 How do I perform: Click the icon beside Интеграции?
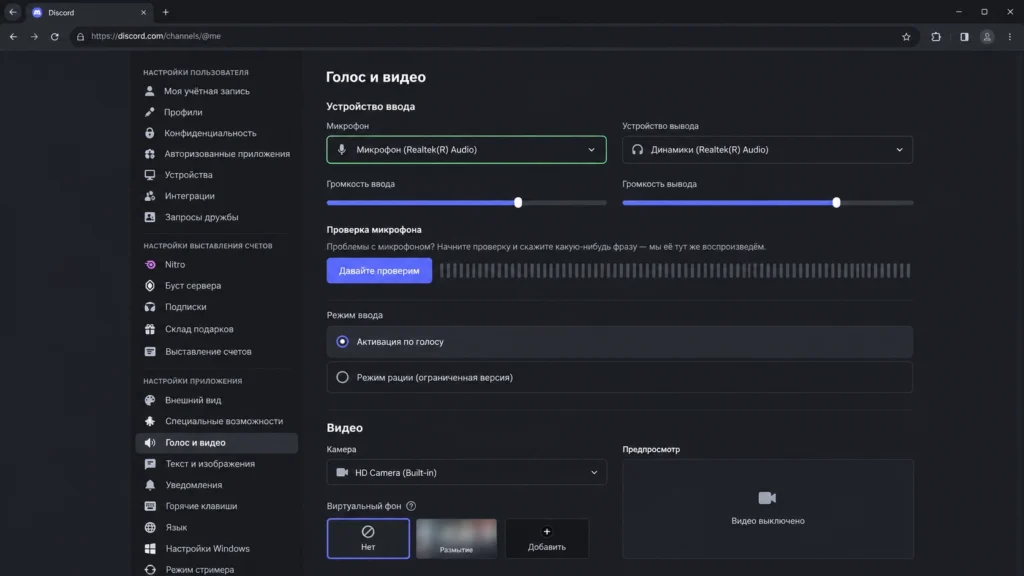[x=150, y=196]
